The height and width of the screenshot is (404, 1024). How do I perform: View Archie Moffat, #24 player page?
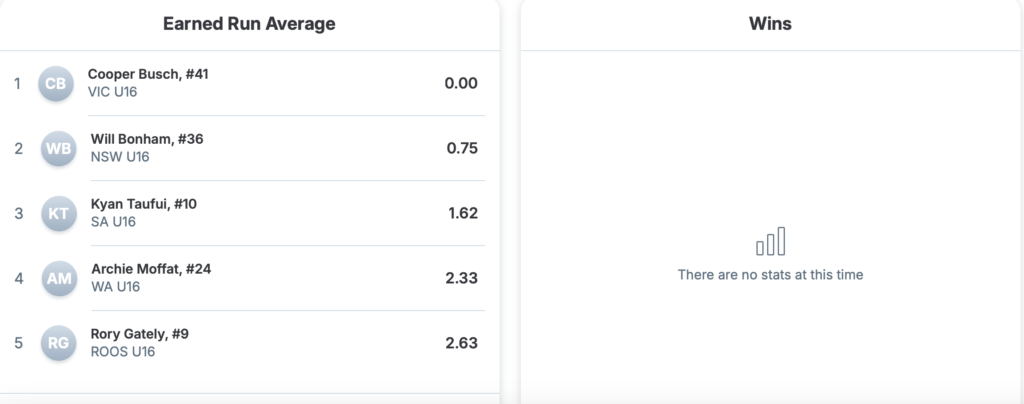(151, 269)
